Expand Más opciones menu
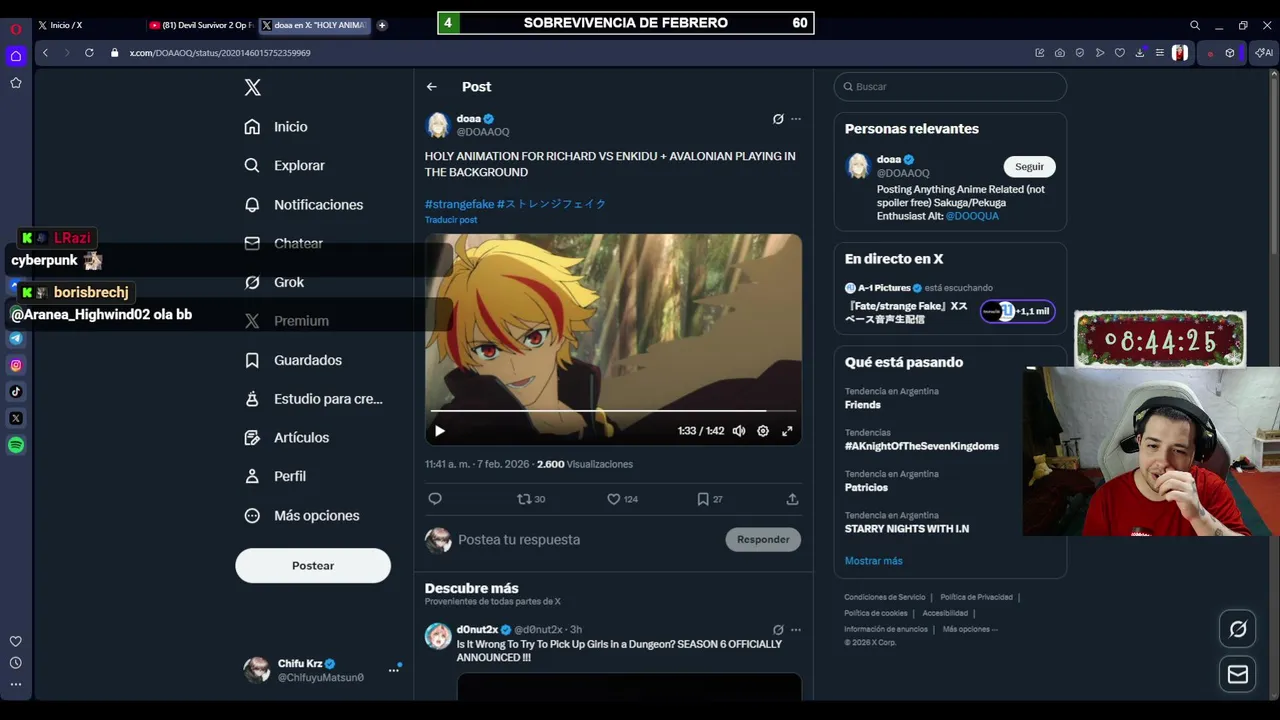 pos(302,516)
